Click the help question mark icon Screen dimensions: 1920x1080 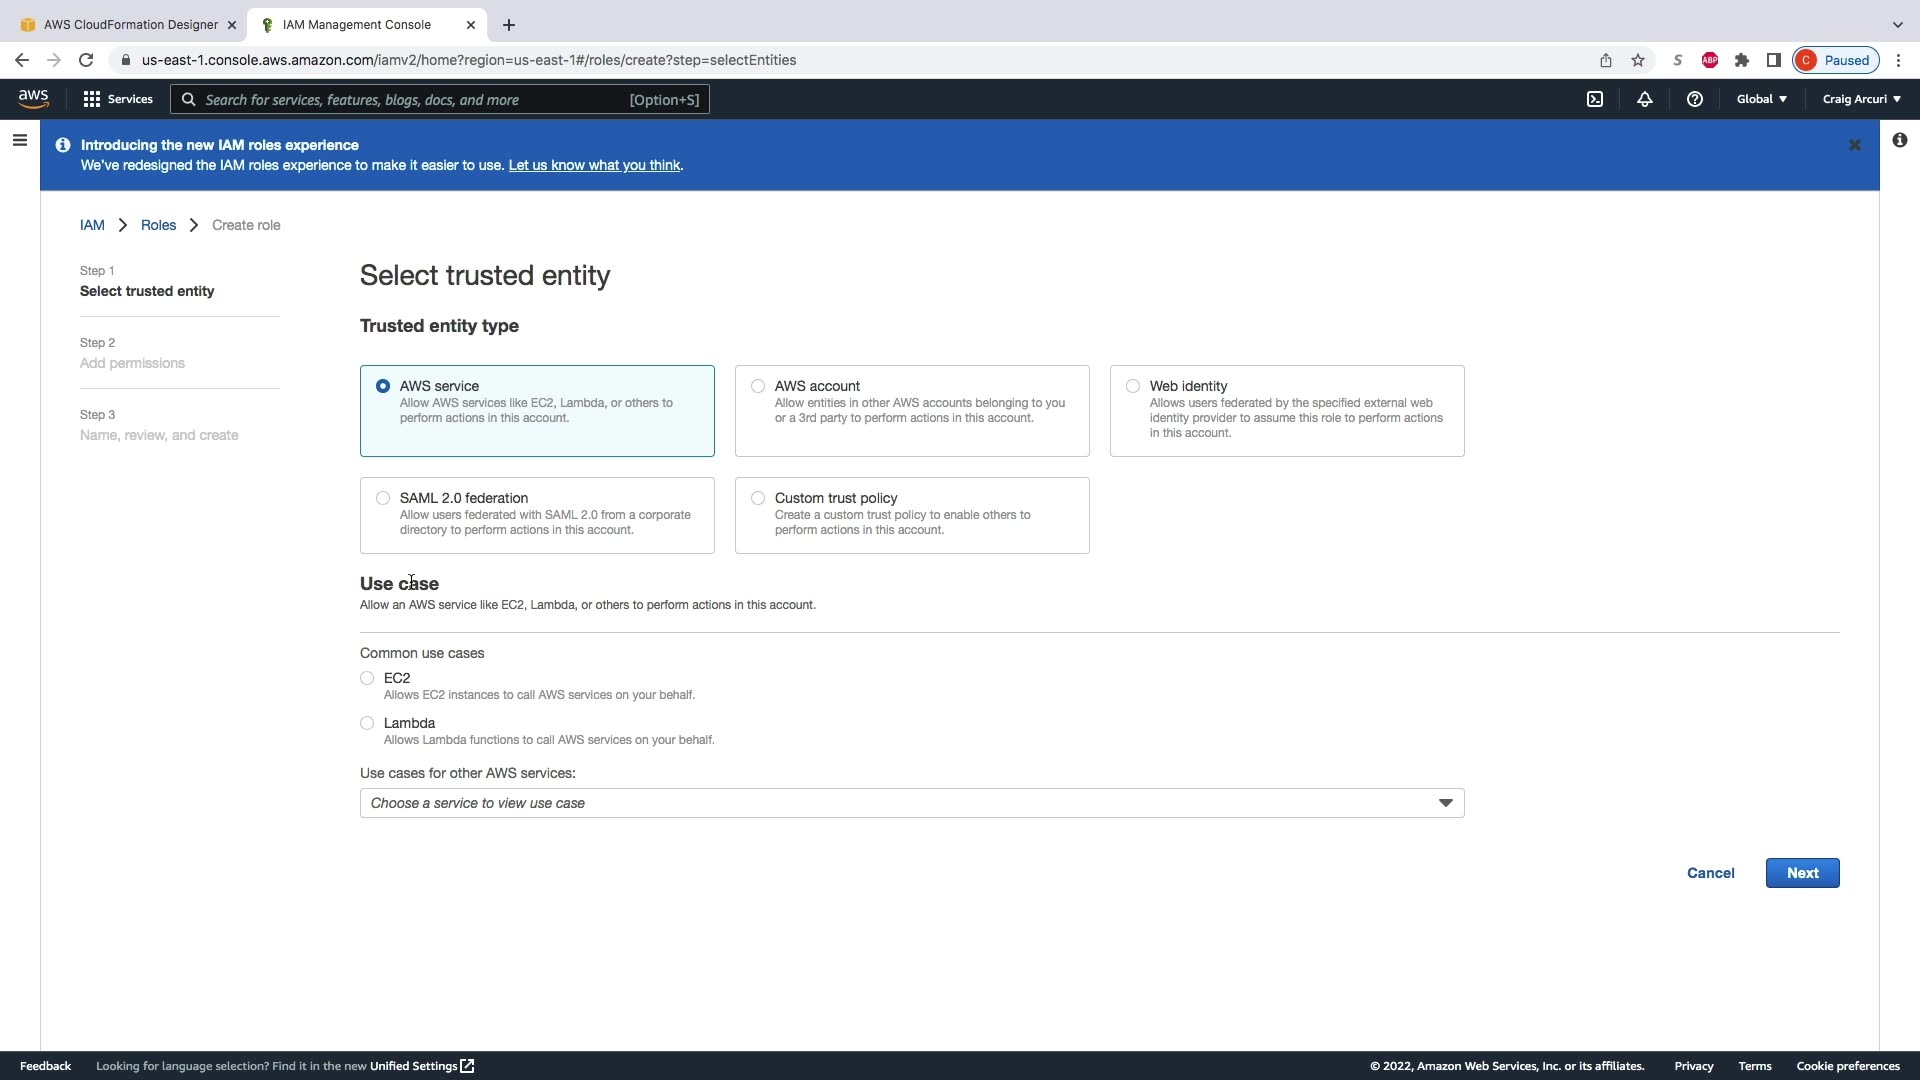click(1694, 99)
